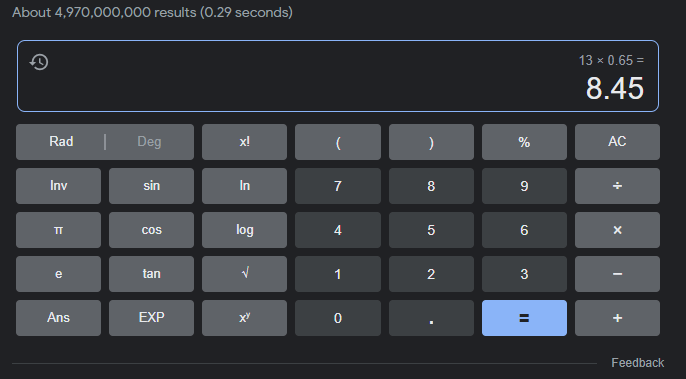The width and height of the screenshot is (686, 379).
Task: Click the result display field showing 8.45
Action: click(338, 76)
